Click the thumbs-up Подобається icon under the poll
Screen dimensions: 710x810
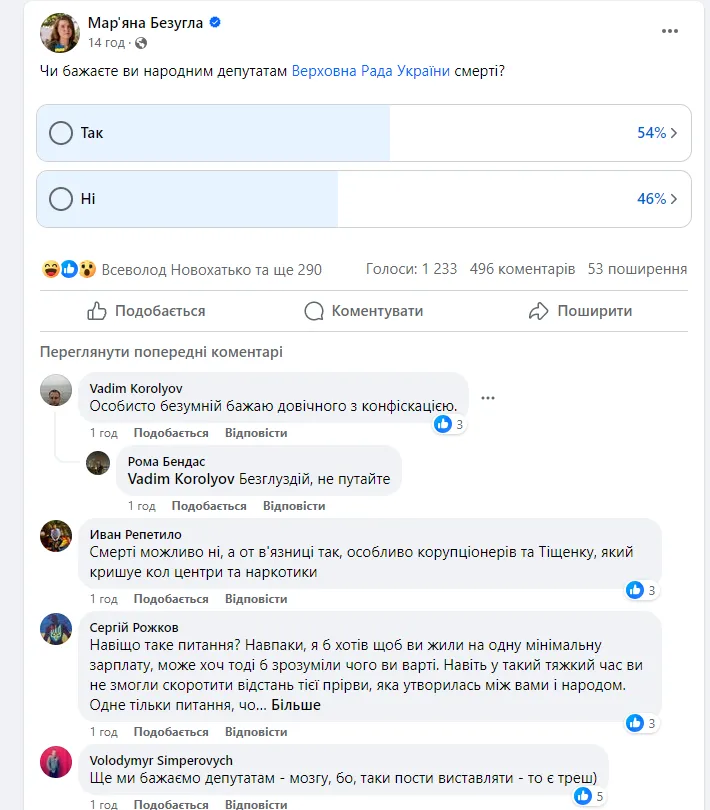(97, 311)
